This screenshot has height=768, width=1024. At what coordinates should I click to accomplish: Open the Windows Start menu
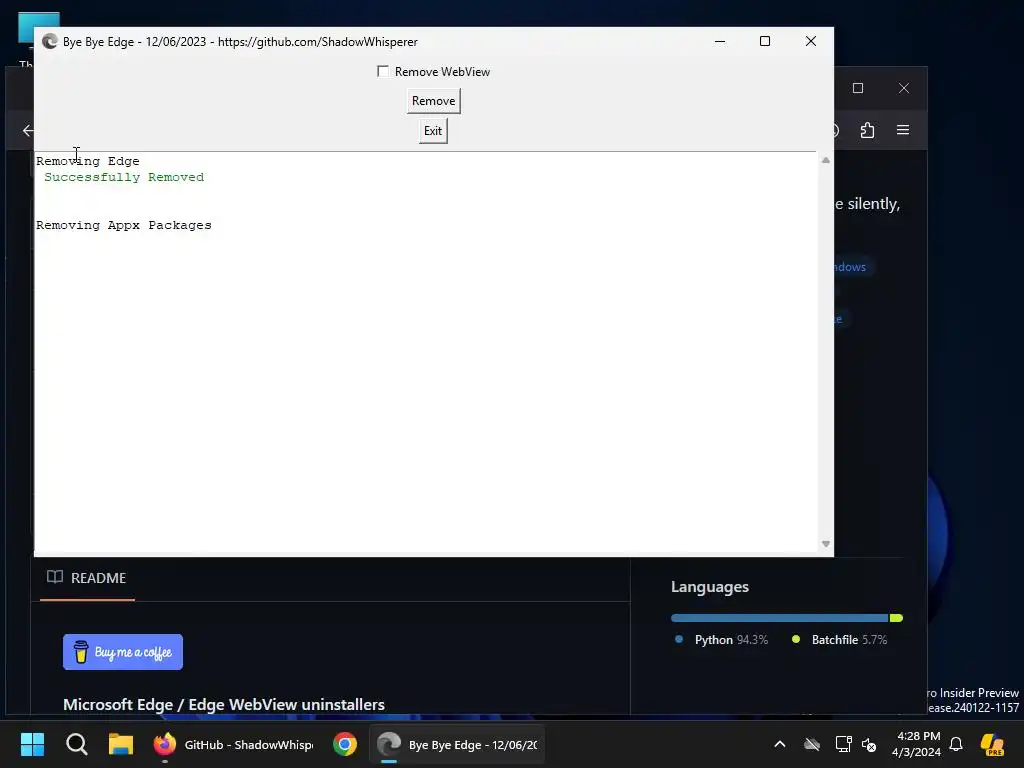click(32, 744)
